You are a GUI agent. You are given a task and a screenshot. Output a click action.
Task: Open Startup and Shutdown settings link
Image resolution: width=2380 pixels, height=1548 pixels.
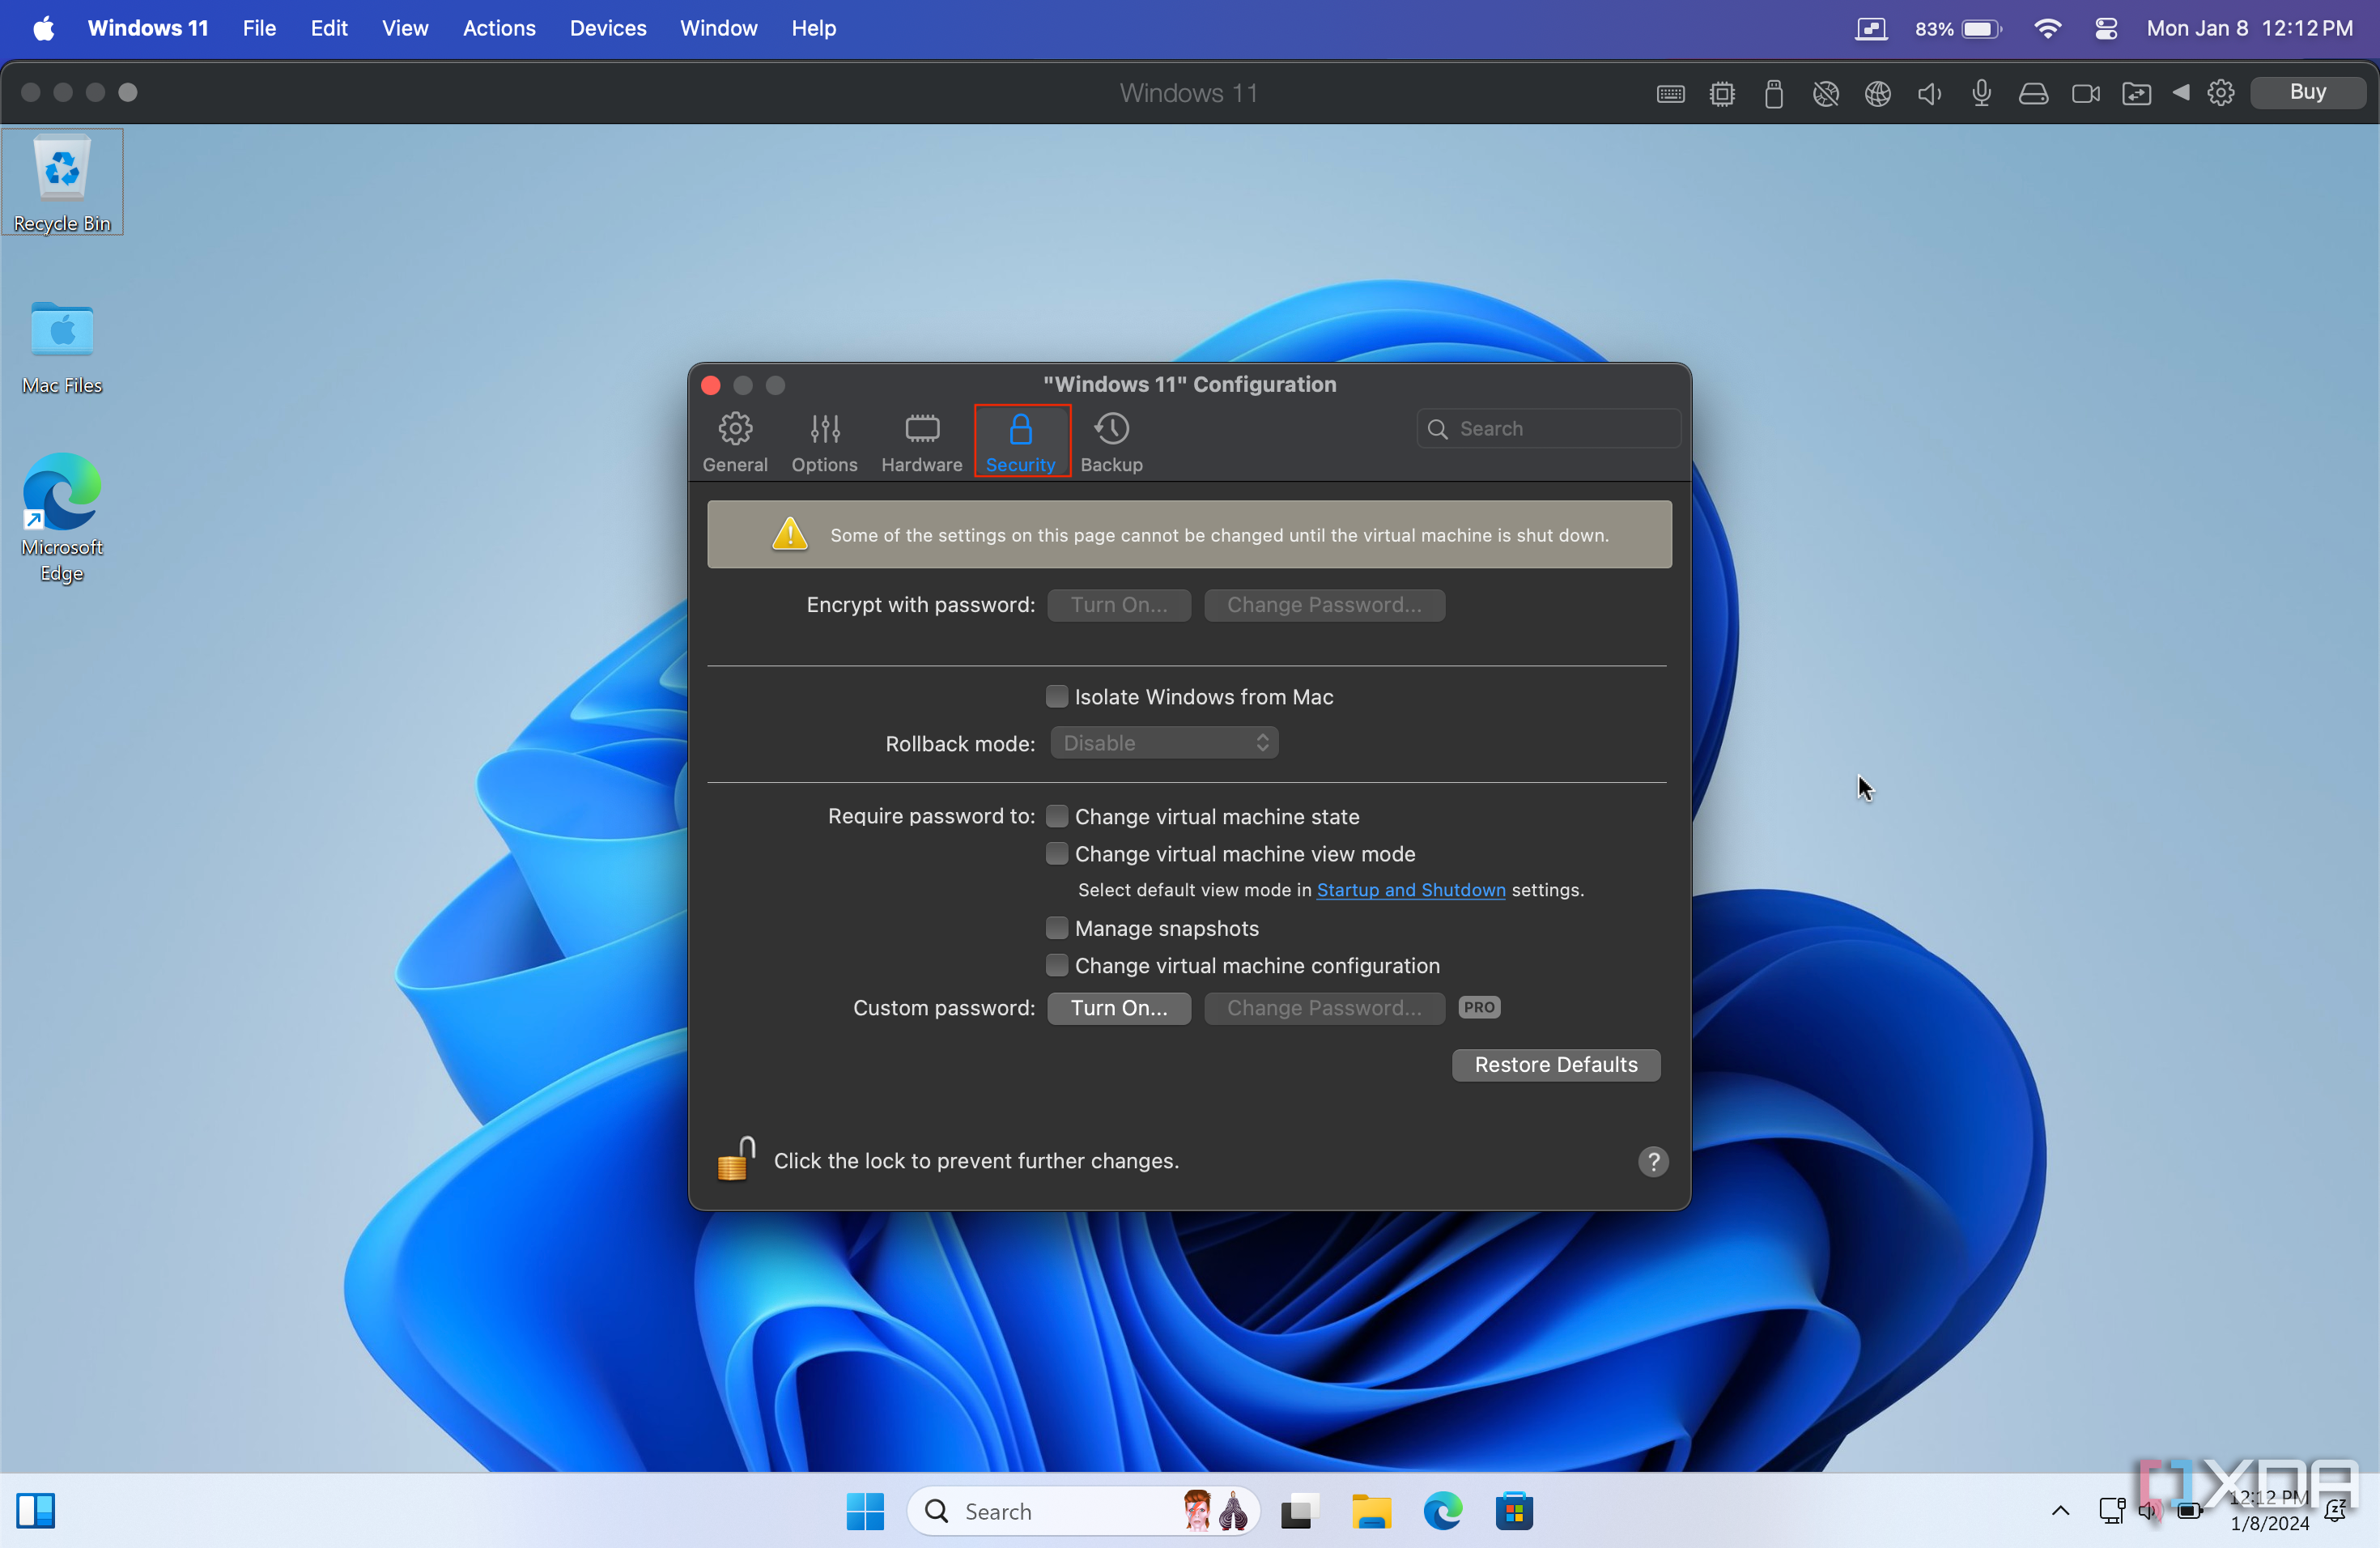click(x=1410, y=891)
